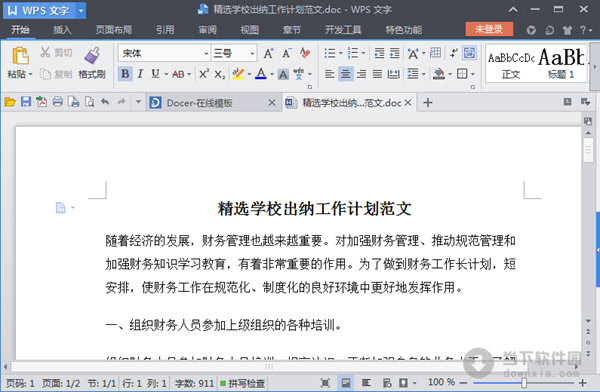Click the zoom slider handle
This screenshot has width=600, height=392.
click(523, 383)
